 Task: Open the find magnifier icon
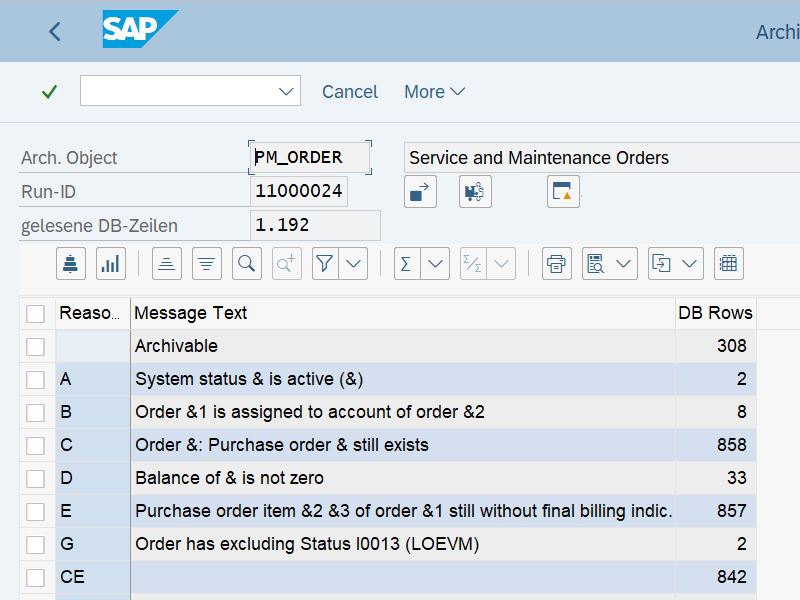point(246,264)
